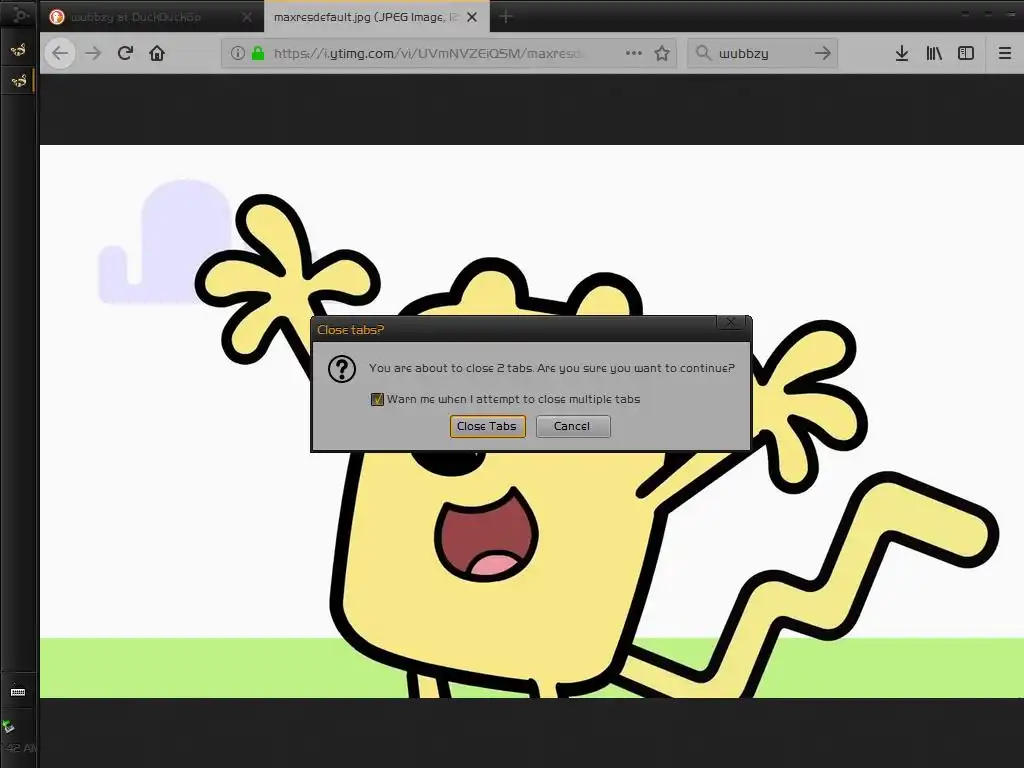Close the wubbzy at DuckDuckGo tab
The height and width of the screenshot is (768, 1024).
tap(247, 17)
